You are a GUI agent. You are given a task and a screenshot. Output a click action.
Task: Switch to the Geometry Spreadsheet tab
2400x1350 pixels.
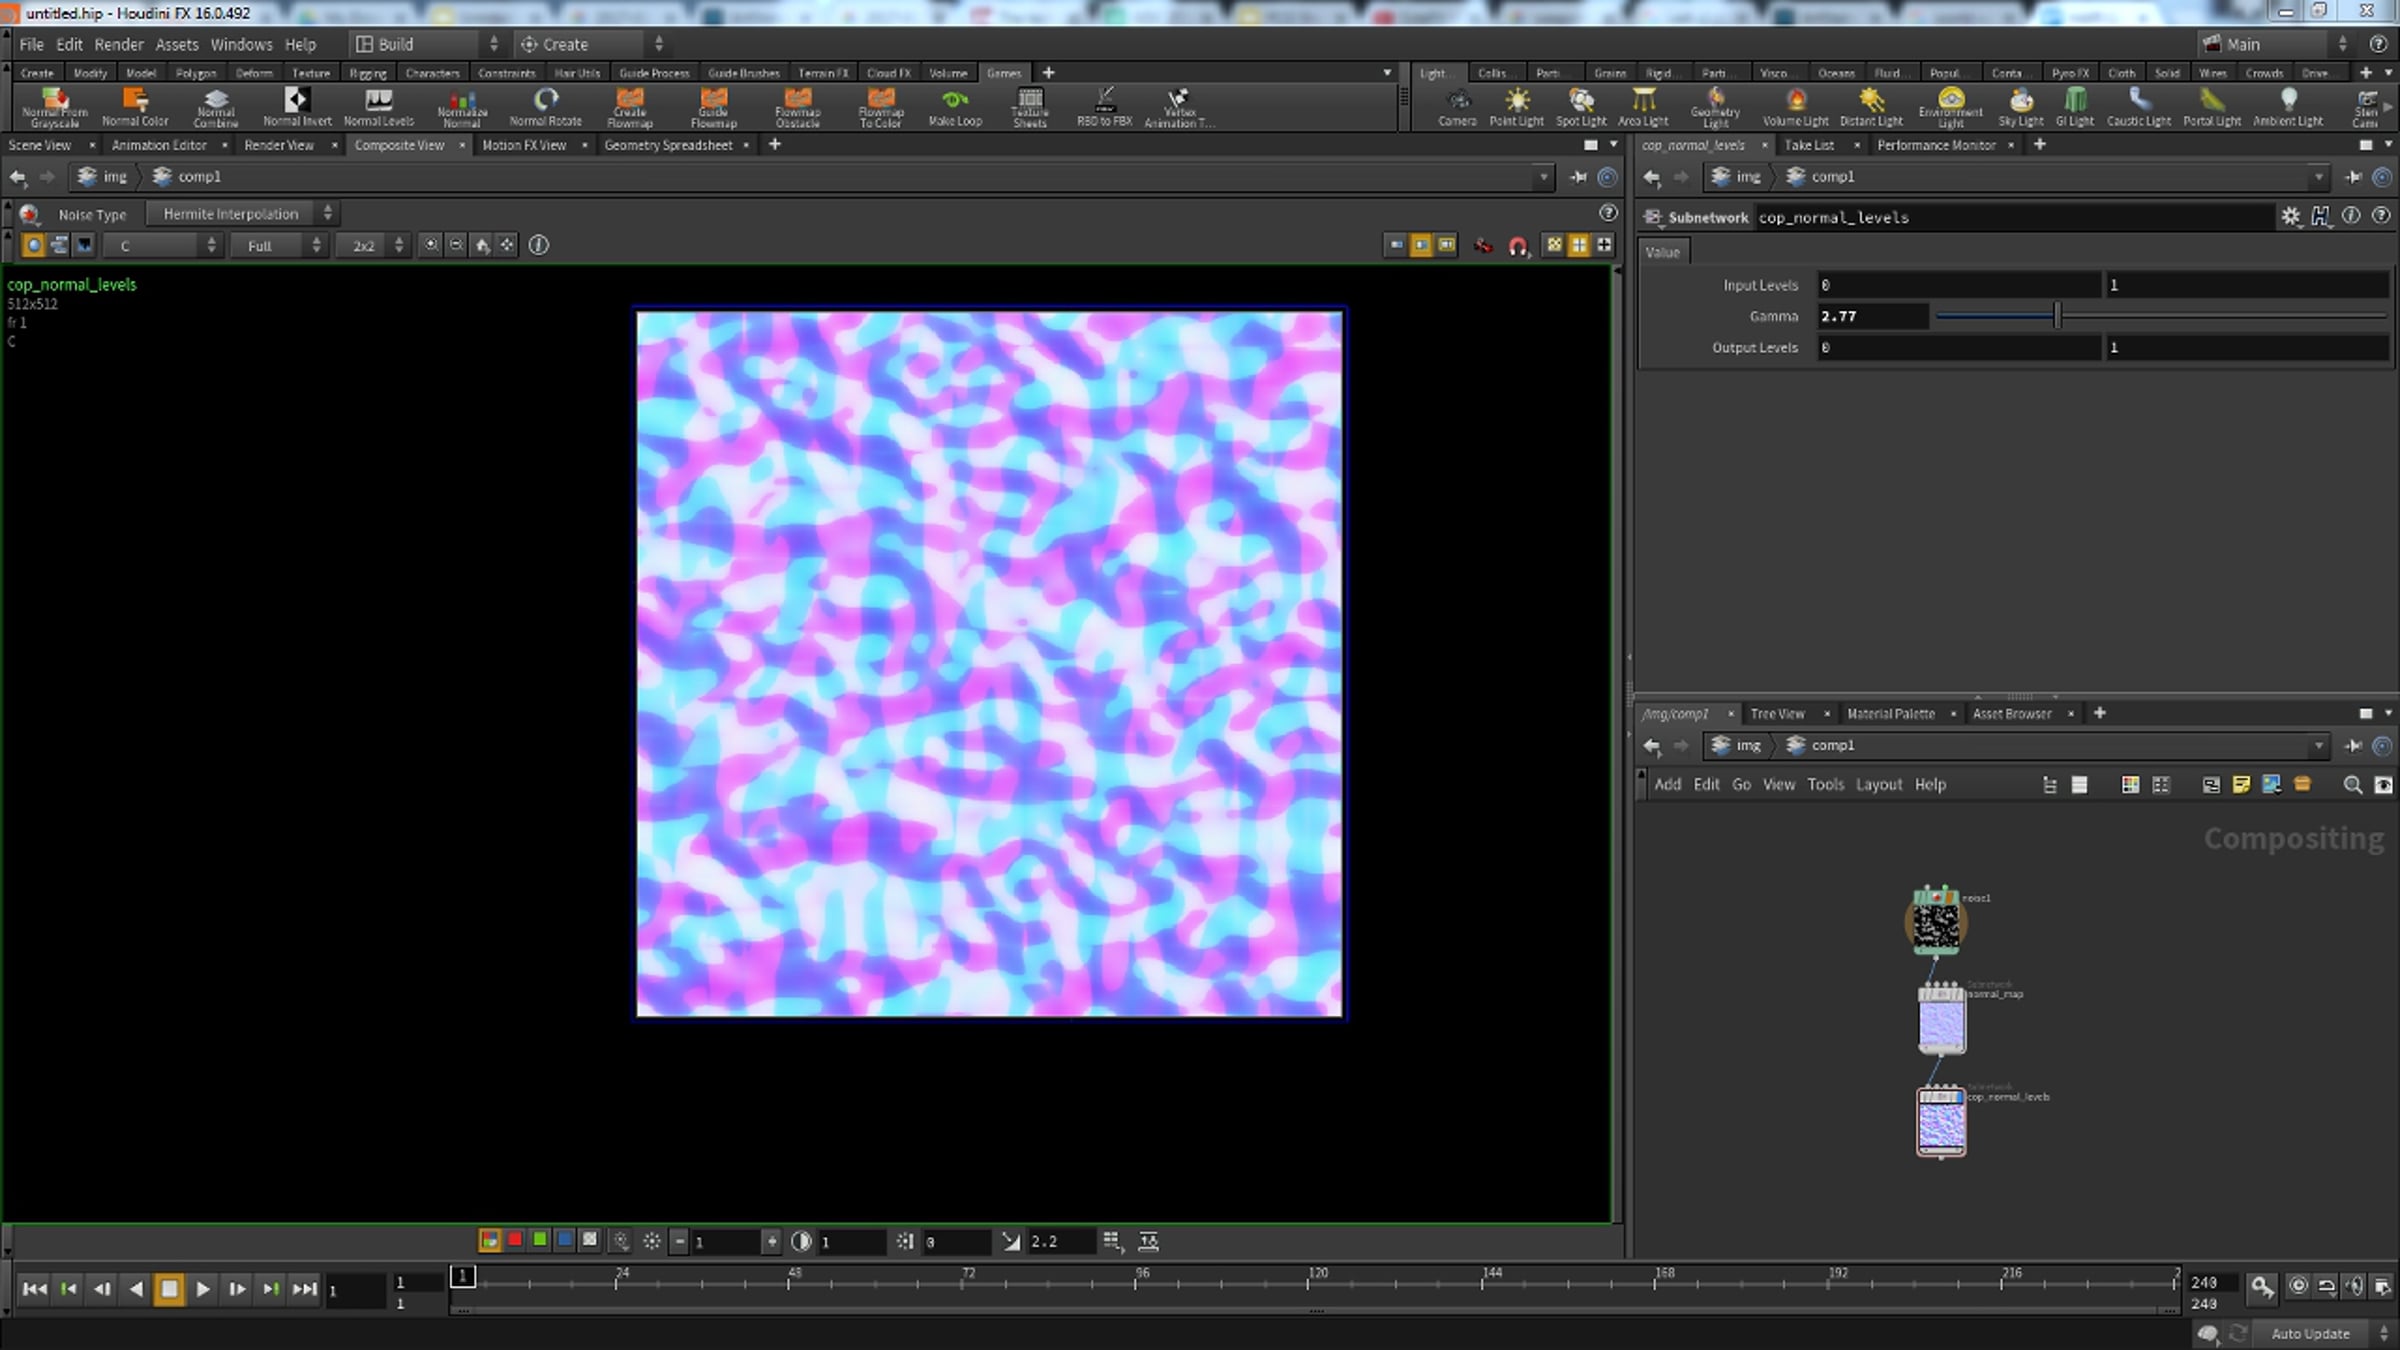668,145
